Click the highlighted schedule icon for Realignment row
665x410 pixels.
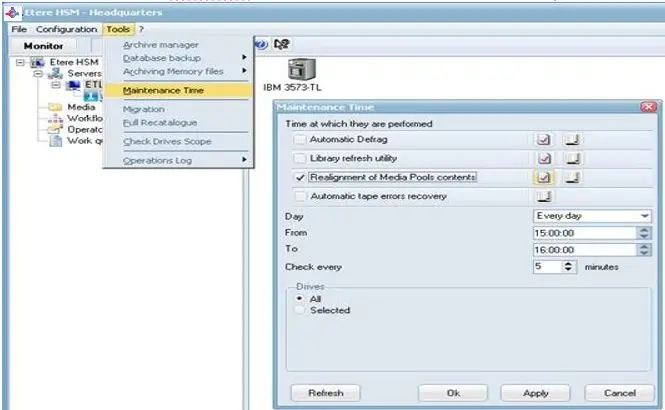click(x=545, y=177)
